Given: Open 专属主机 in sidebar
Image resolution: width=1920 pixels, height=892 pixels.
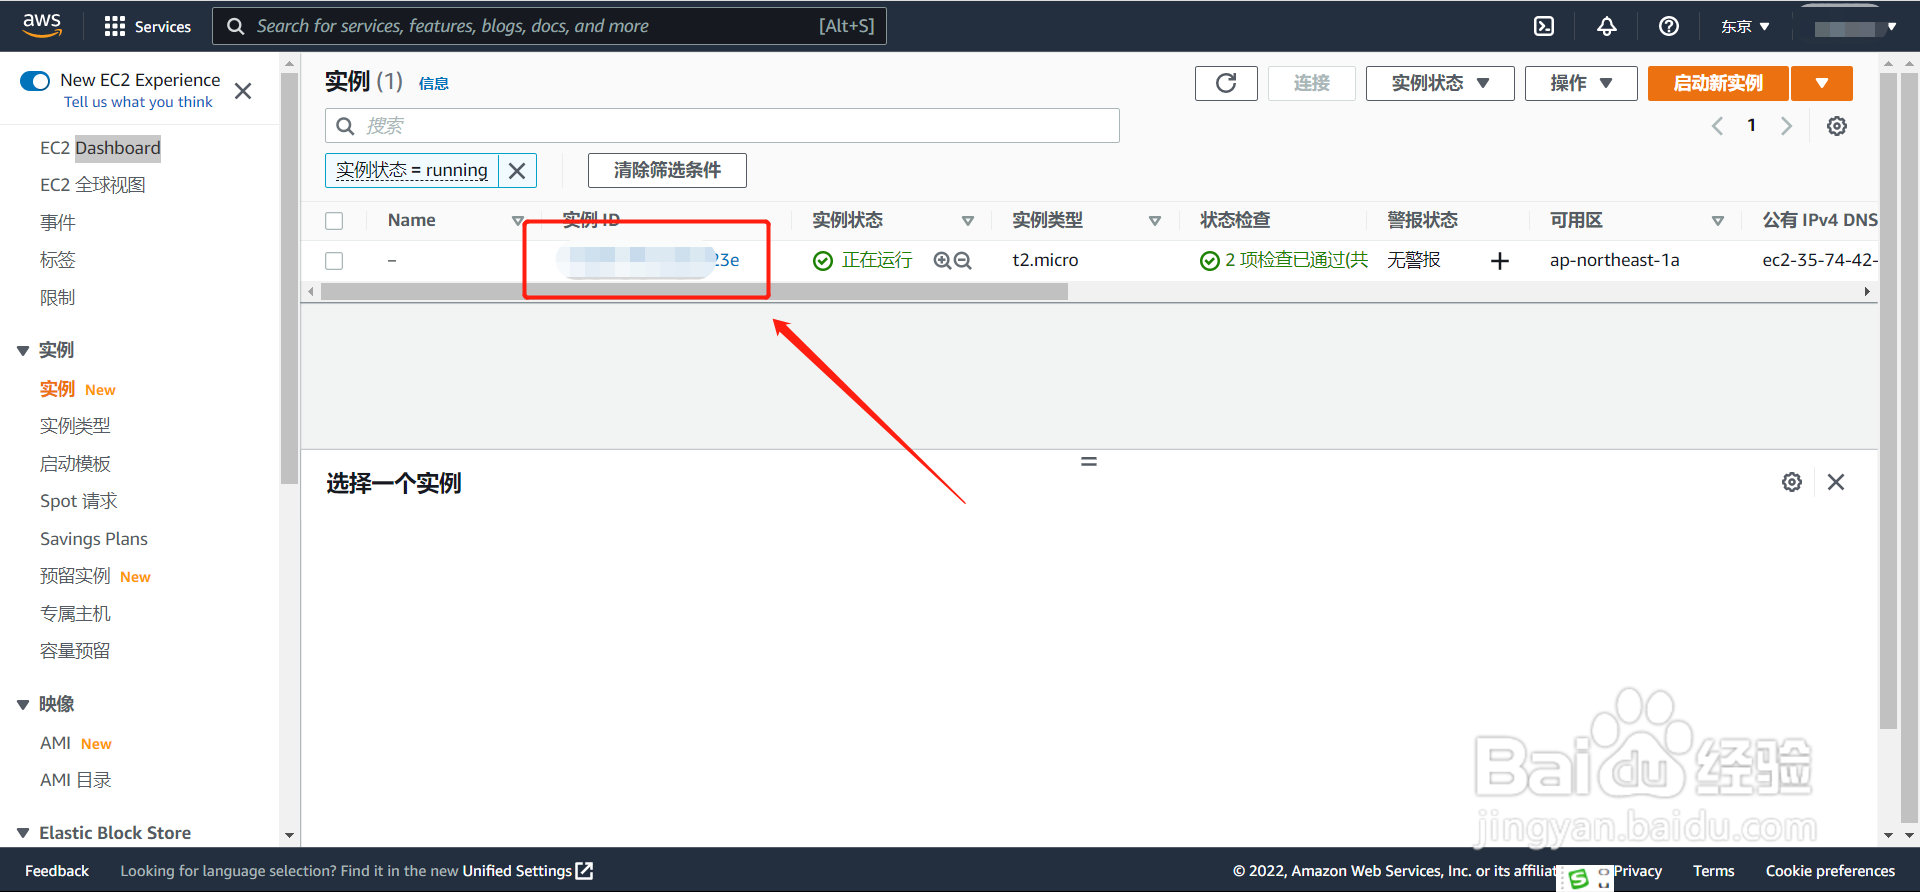Looking at the screenshot, I should [x=75, y=614].
